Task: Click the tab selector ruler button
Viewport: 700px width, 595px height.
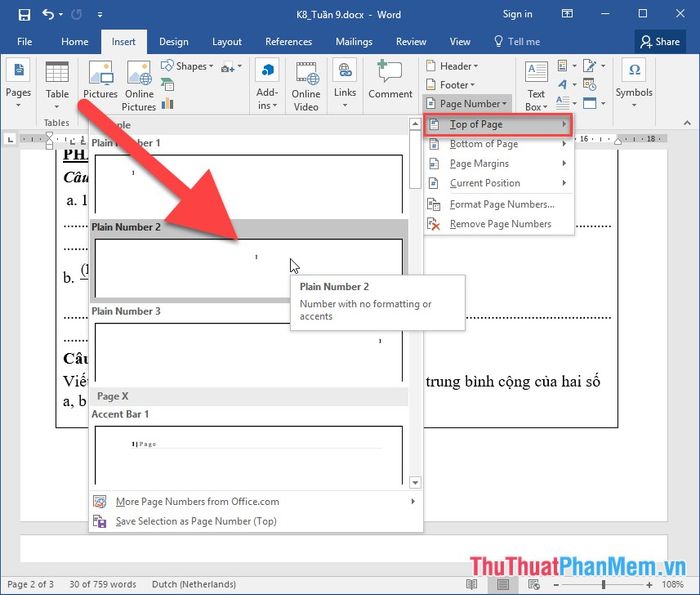Action: (10, 139)
